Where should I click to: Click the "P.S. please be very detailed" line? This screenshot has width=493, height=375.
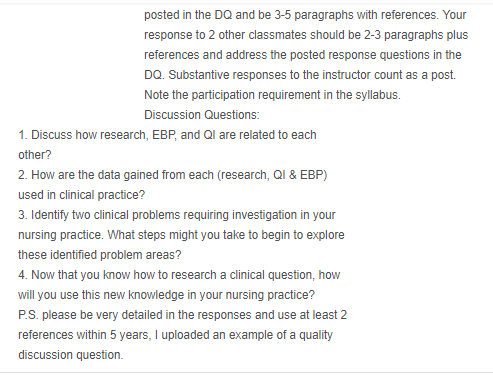[x=183, y=315]
